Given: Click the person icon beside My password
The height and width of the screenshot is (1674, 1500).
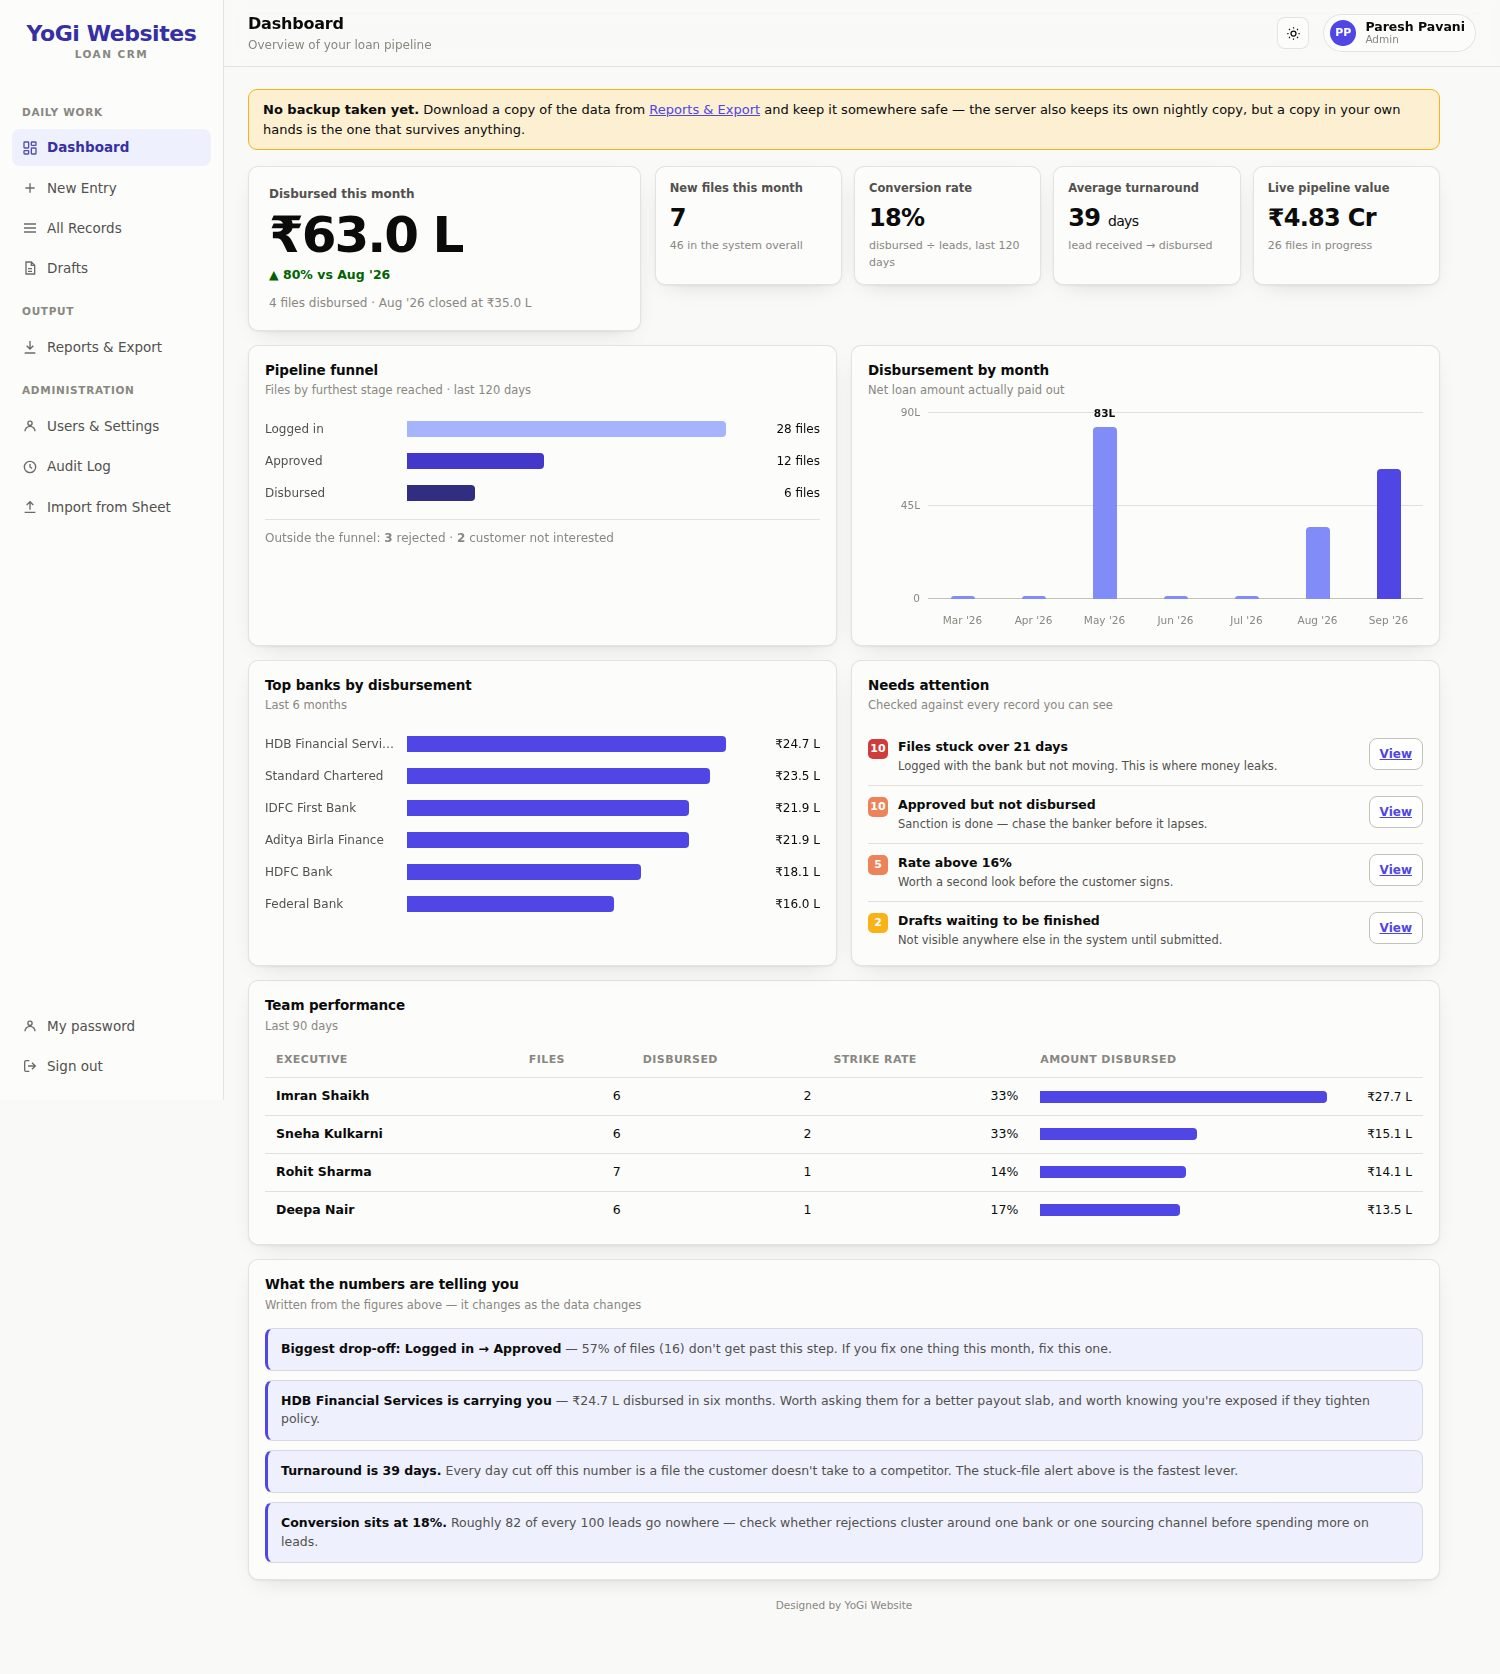Looking at the screenshot, I should (30, 1026).
